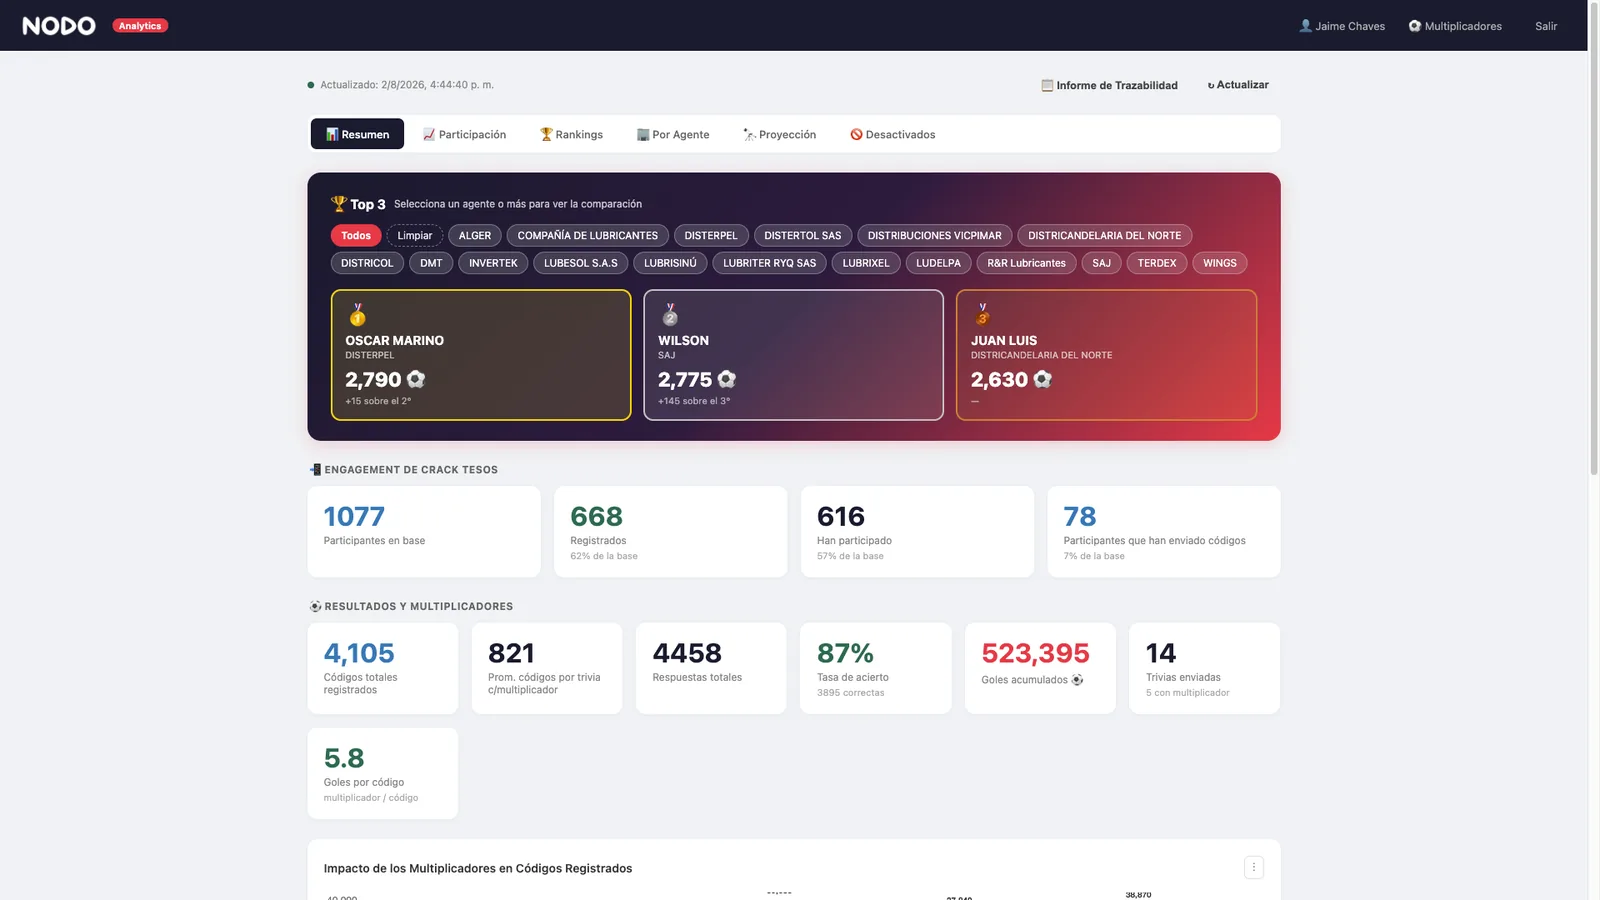Open the Impacto chart options menu

[x=1254, y=868]
